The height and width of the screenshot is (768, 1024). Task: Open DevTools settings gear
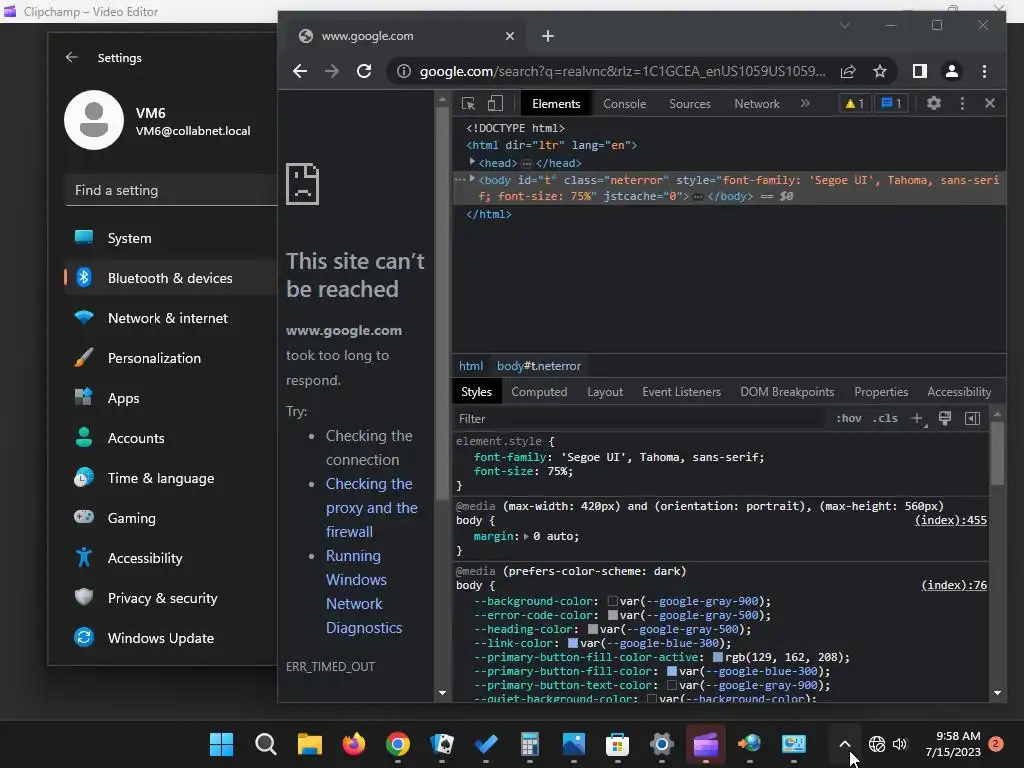coord(934,103)
